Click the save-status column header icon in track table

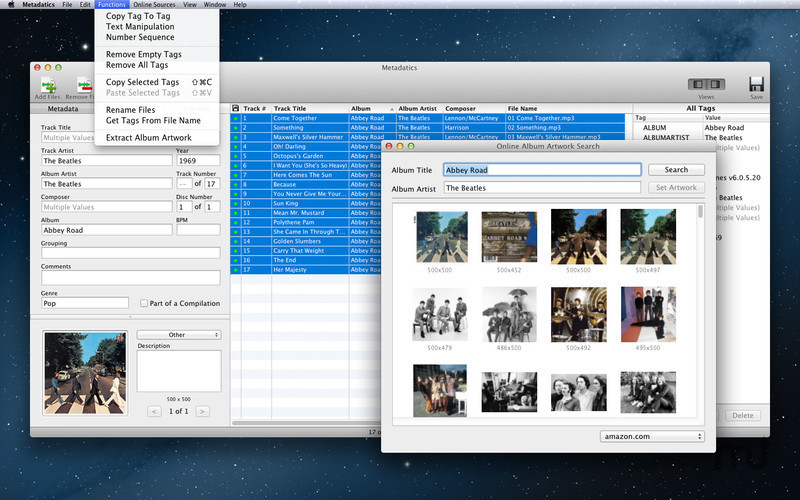click(x=236, y=108)
